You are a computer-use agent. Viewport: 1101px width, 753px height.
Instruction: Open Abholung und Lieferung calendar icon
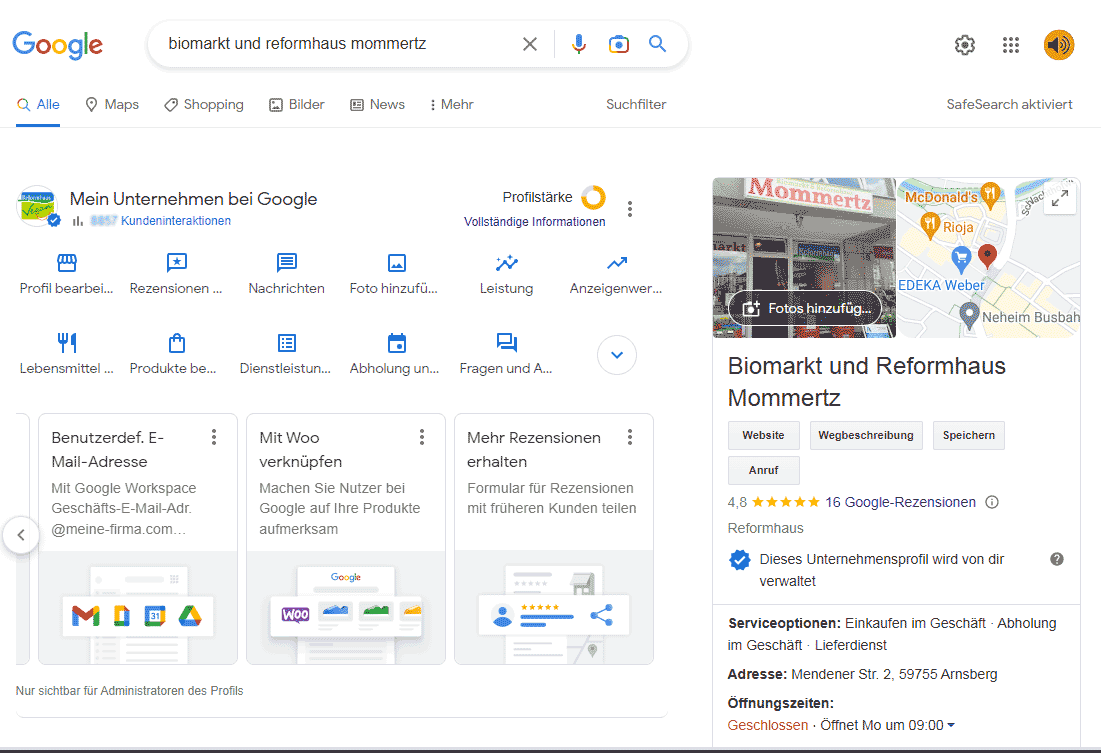397,343
